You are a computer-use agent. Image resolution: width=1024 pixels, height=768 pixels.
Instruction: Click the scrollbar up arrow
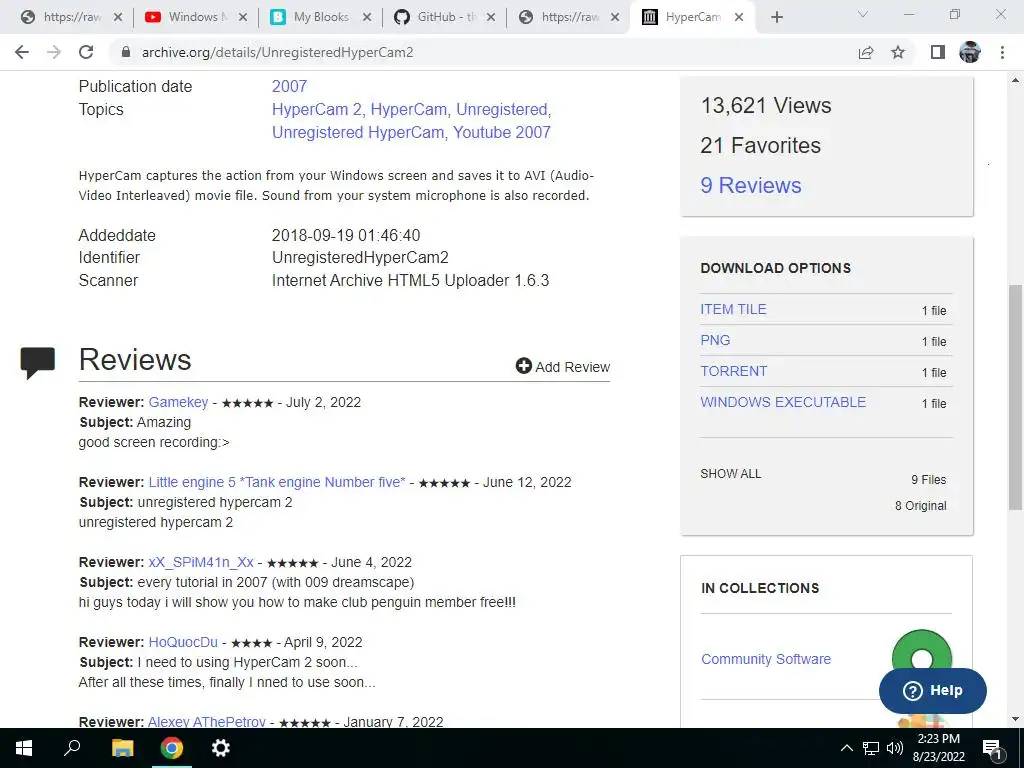point(1015,80)
